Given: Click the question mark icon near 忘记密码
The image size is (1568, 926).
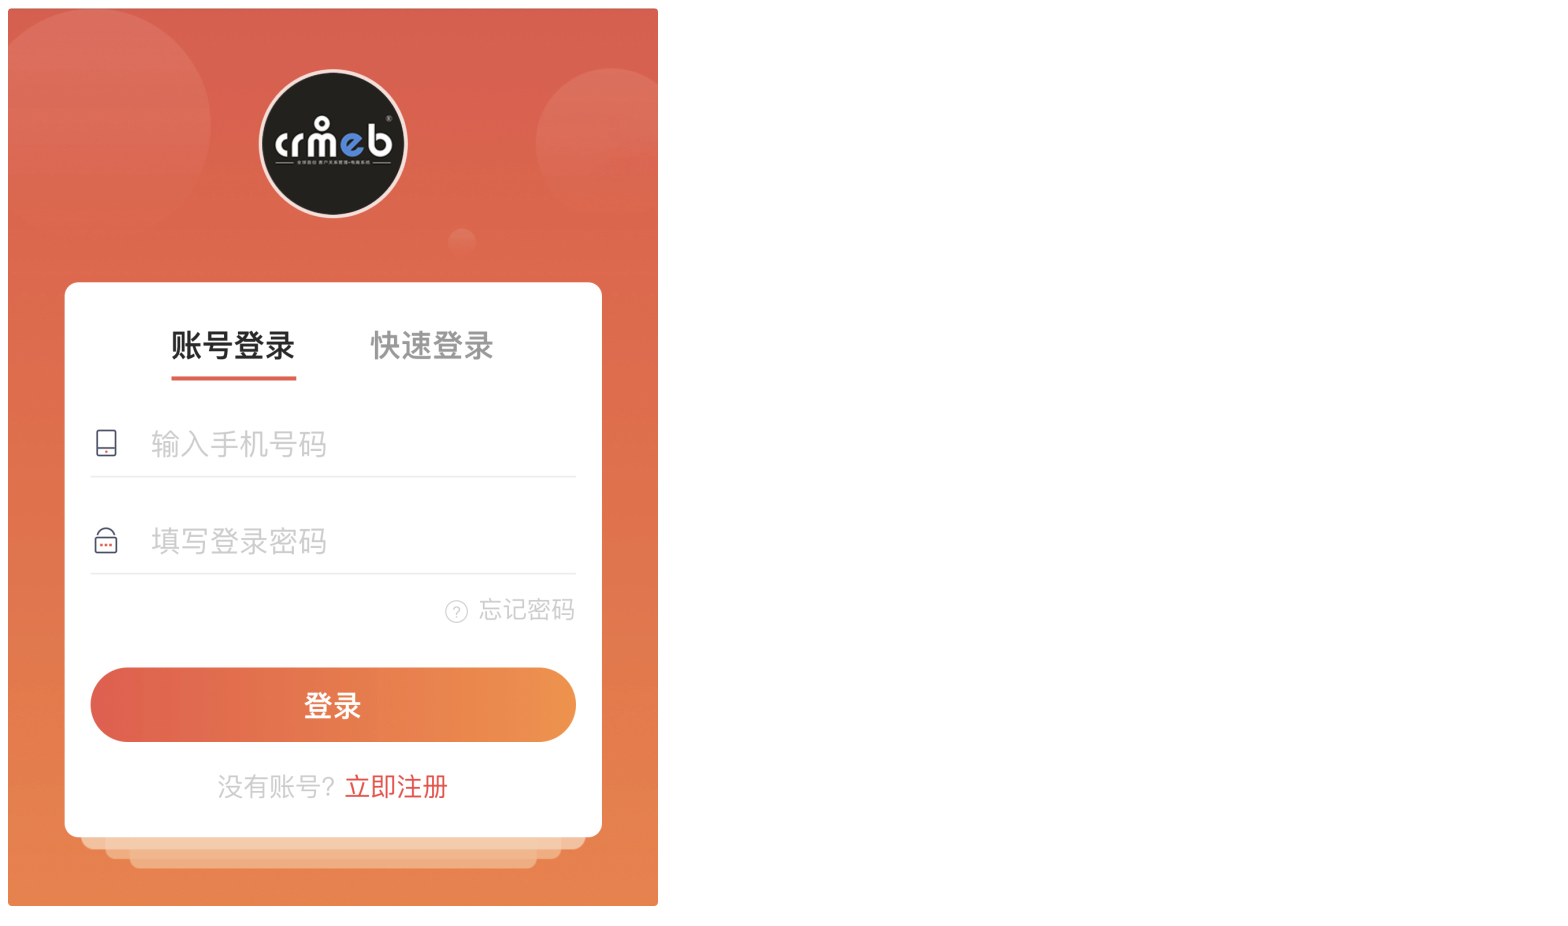Looking at the screenshot, I should pos(456,611).
